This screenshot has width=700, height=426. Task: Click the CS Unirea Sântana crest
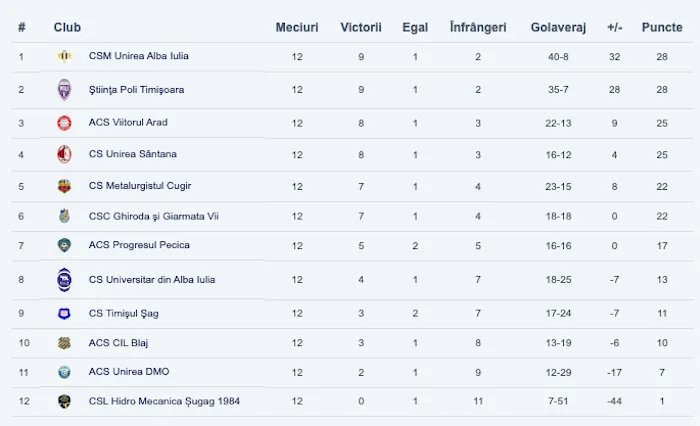point(64,154)
